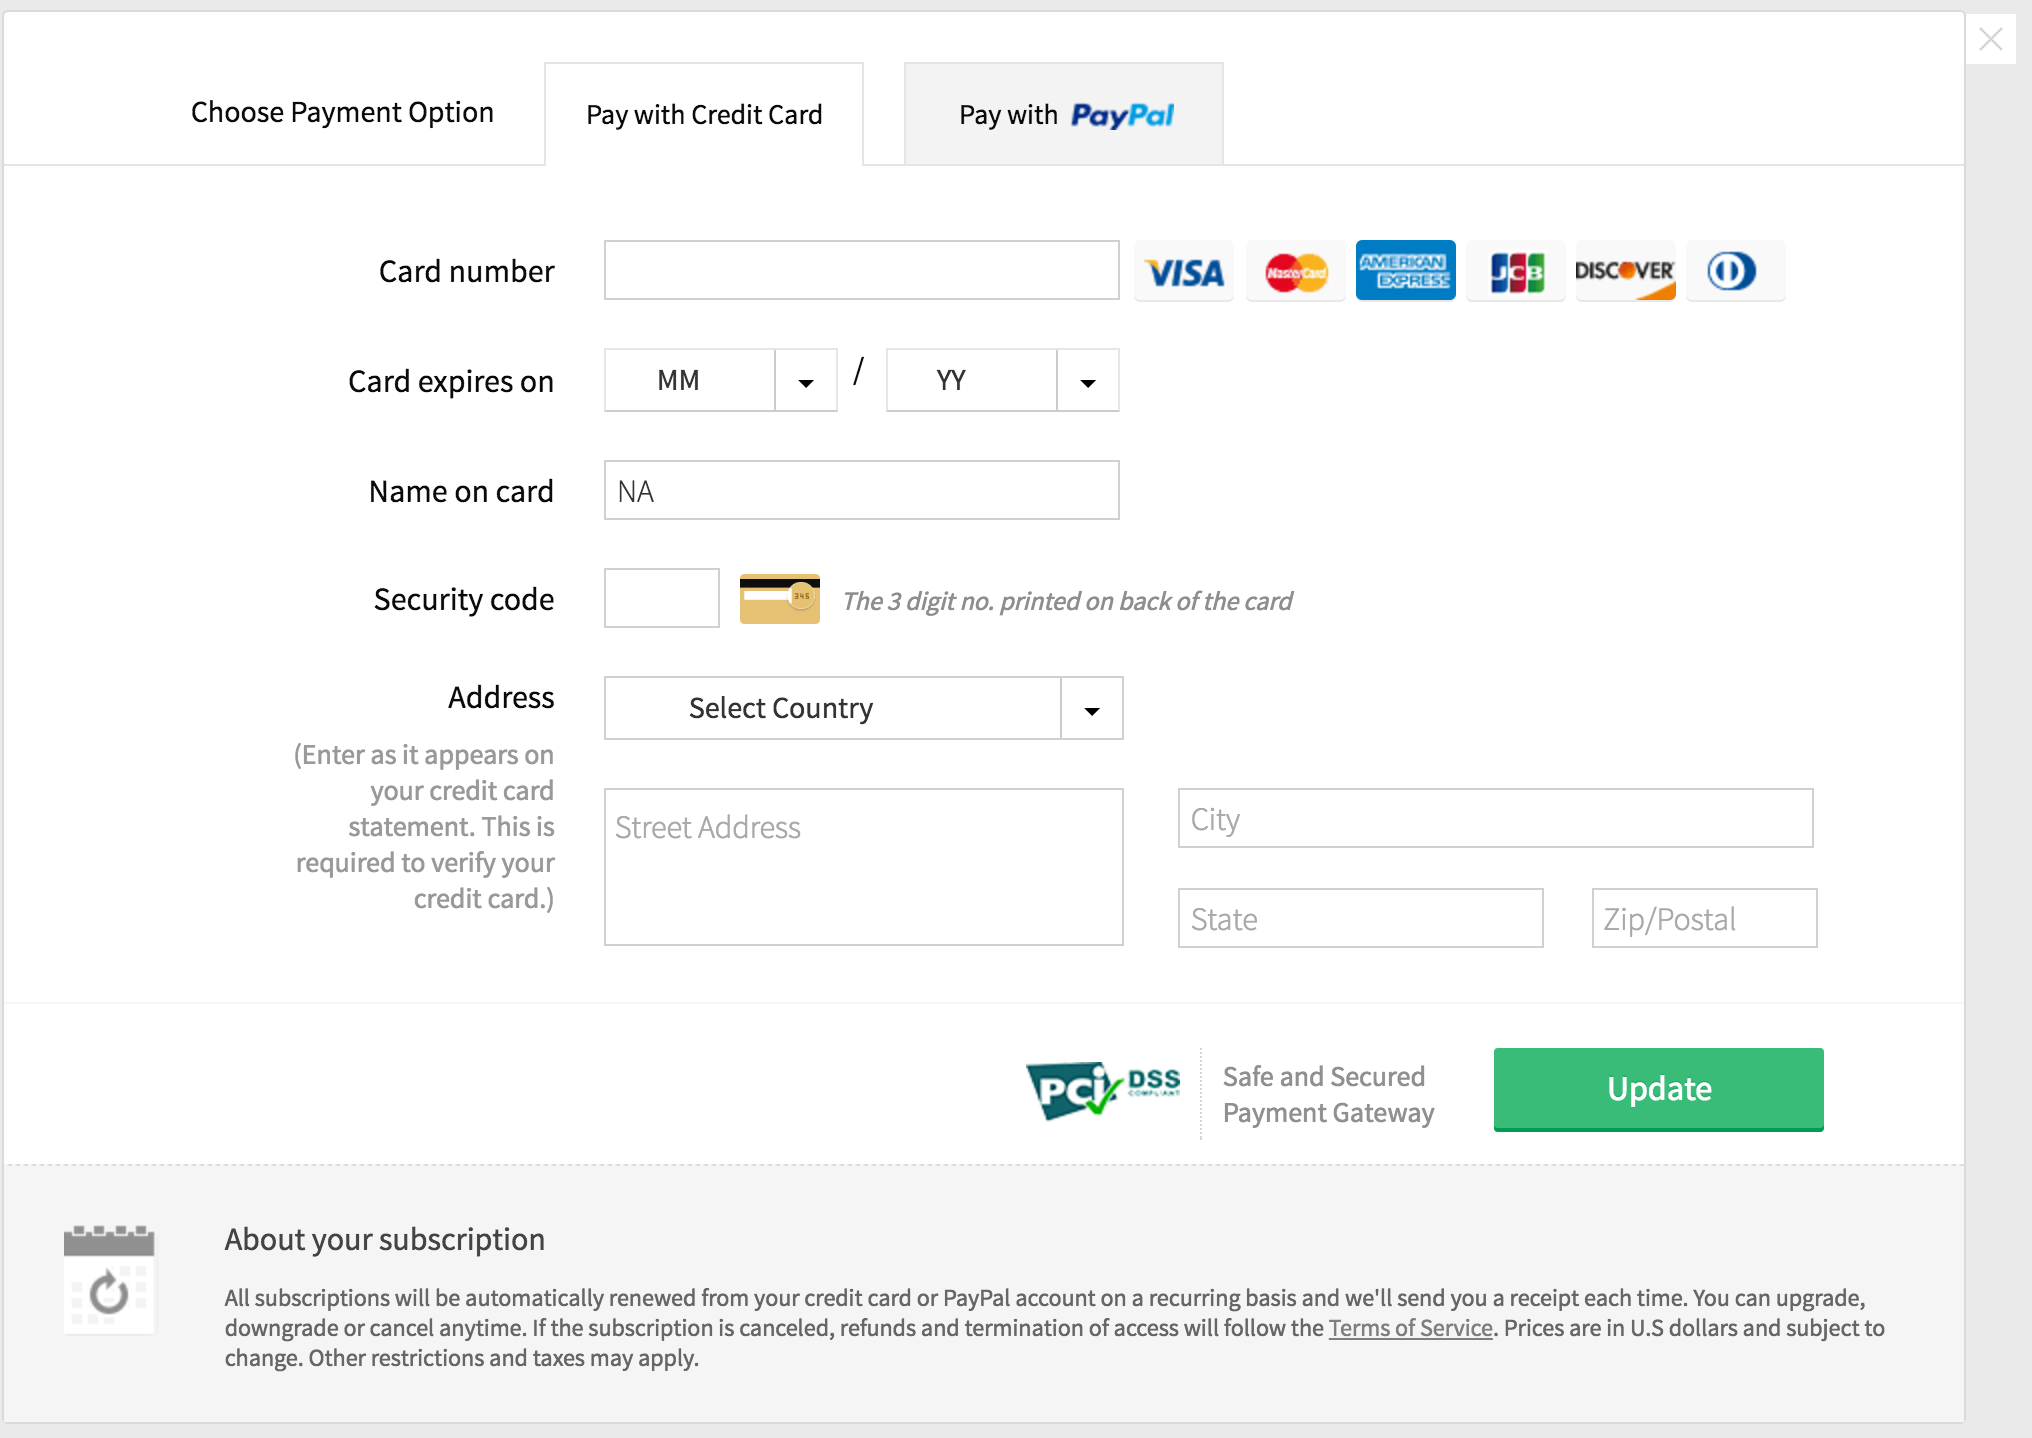Select the American Express icon
This screenshot has height=1438, width=2032.
tap(1405, 270)
